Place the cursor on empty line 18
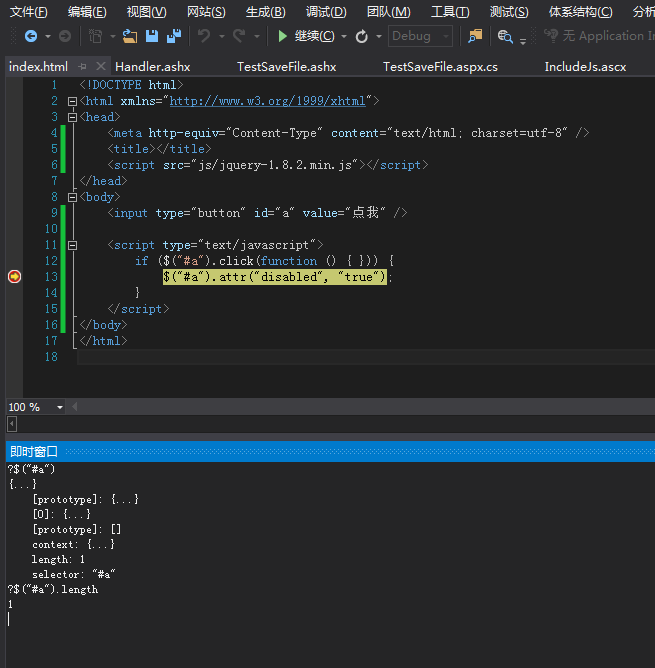The width and height of the screenshot is (655, 668). 366,357
